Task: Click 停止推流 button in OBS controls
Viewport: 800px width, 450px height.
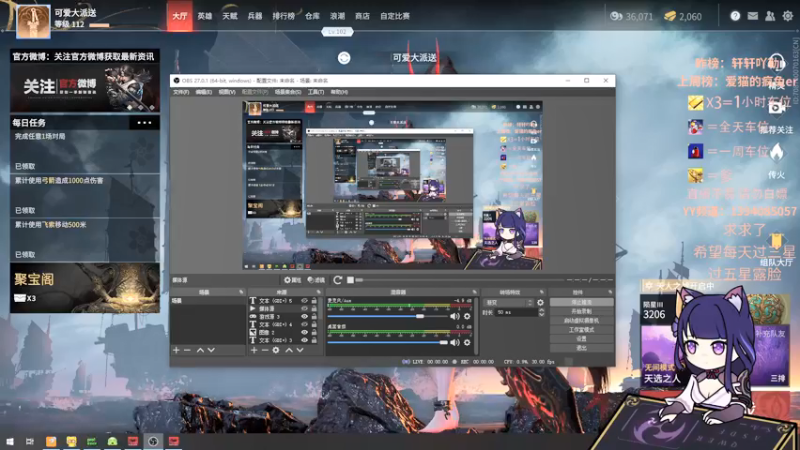Action: (x=581, y=303)
